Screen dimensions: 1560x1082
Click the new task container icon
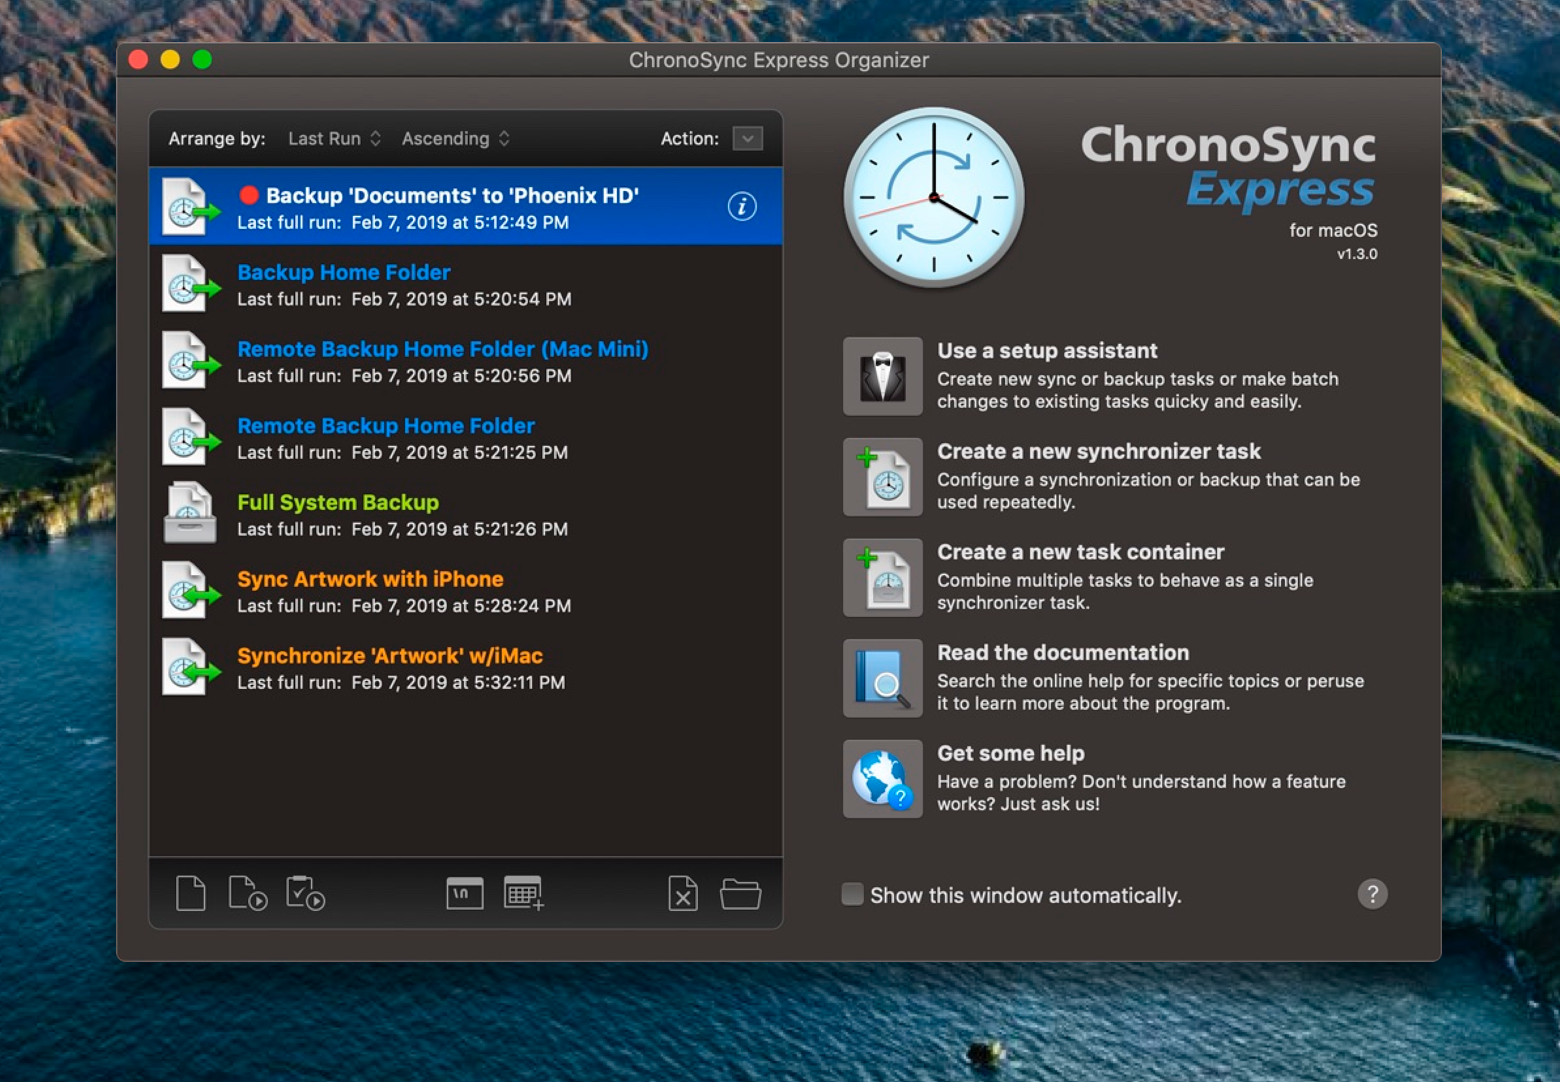coord(882,578)
